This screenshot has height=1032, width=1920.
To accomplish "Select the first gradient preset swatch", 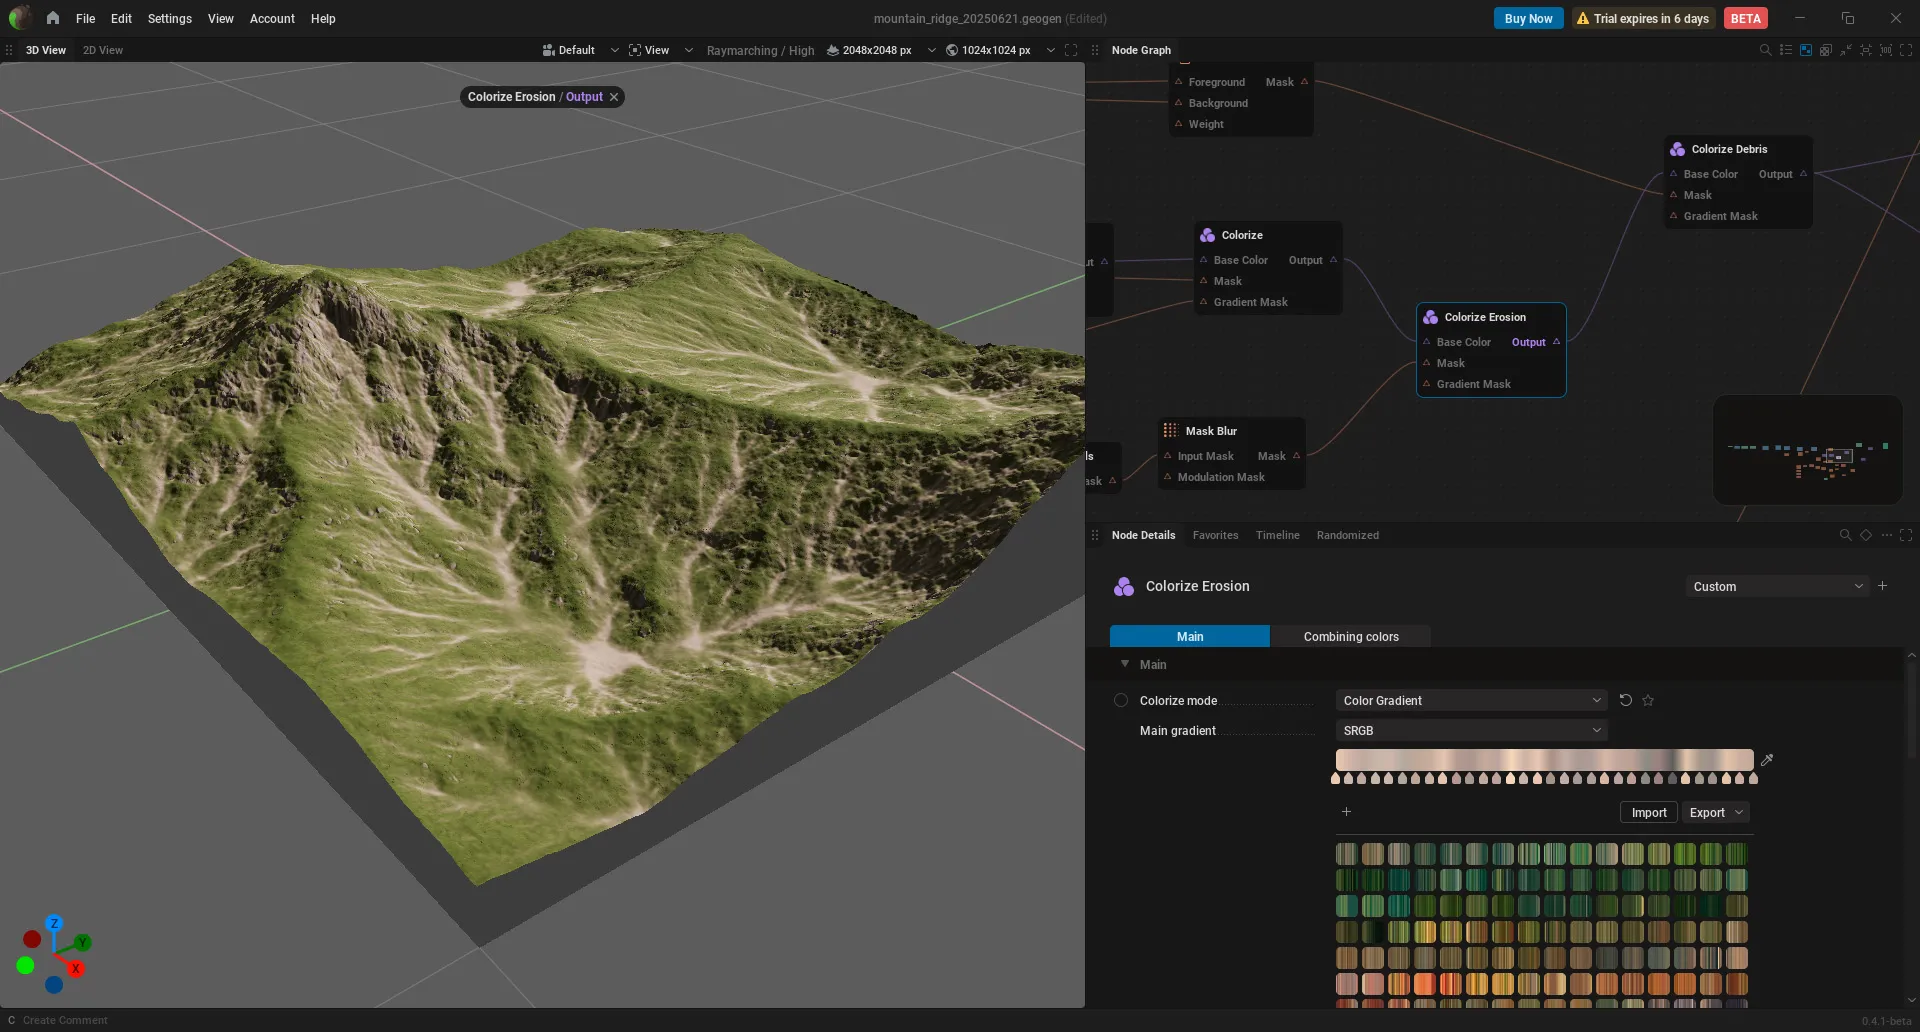I will (x=1347, y=853).
